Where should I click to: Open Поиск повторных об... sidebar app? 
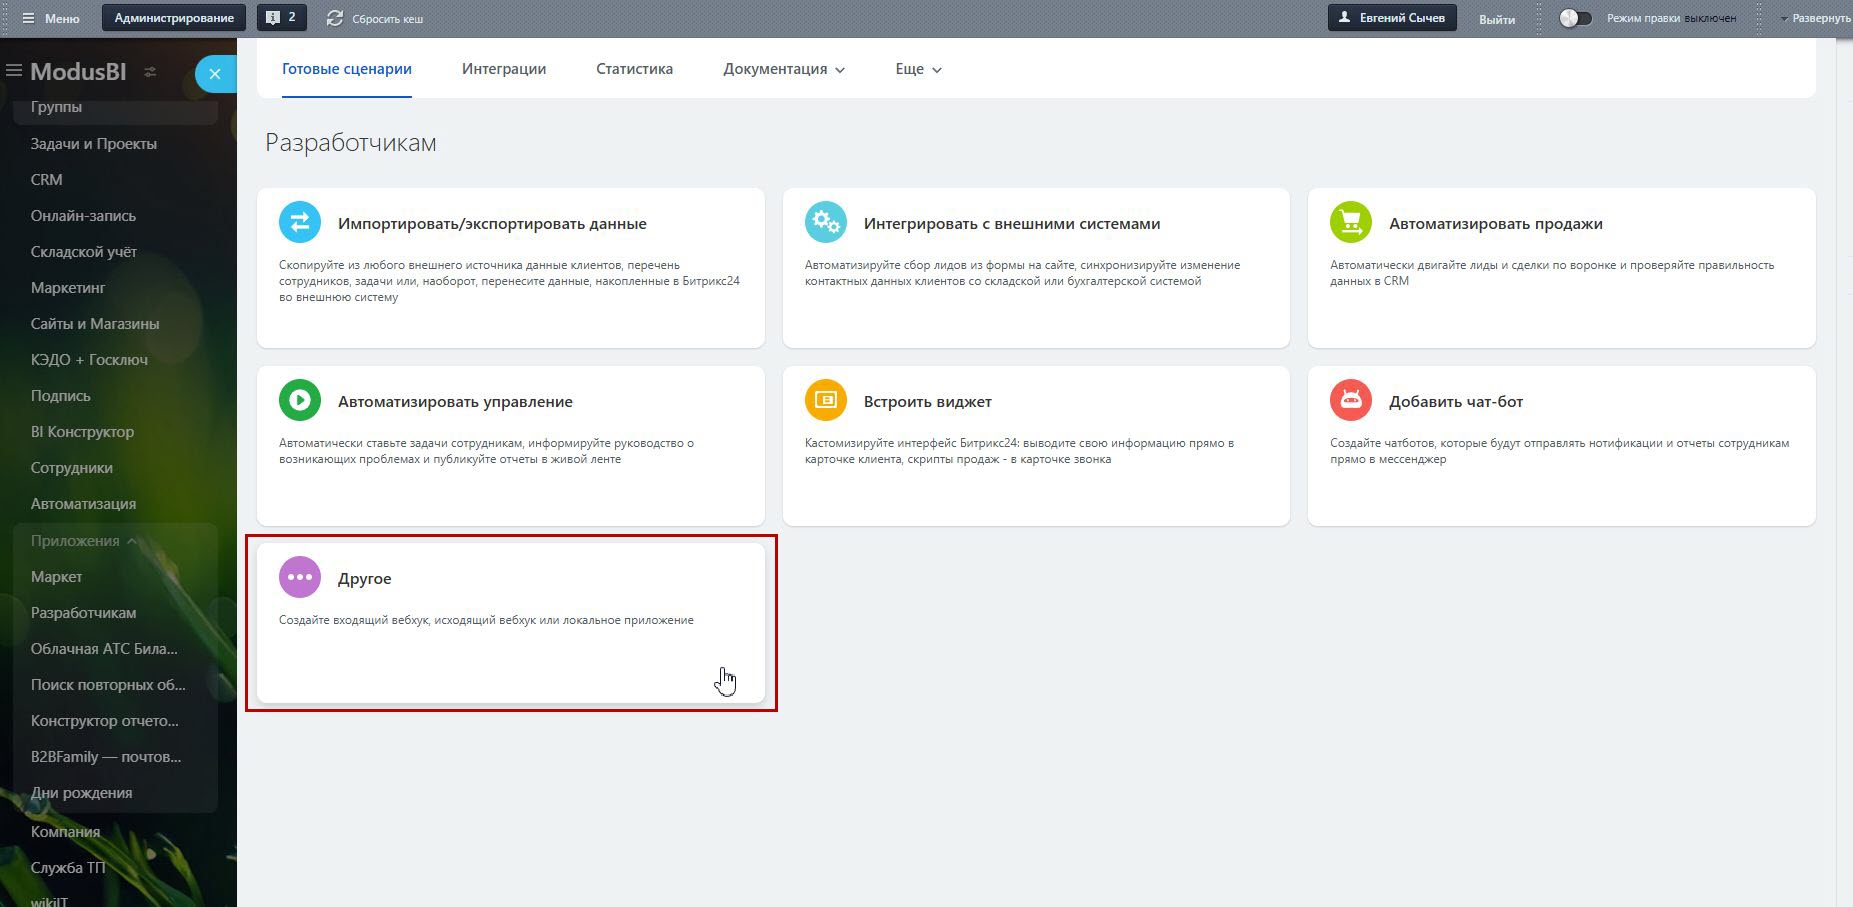108,685
